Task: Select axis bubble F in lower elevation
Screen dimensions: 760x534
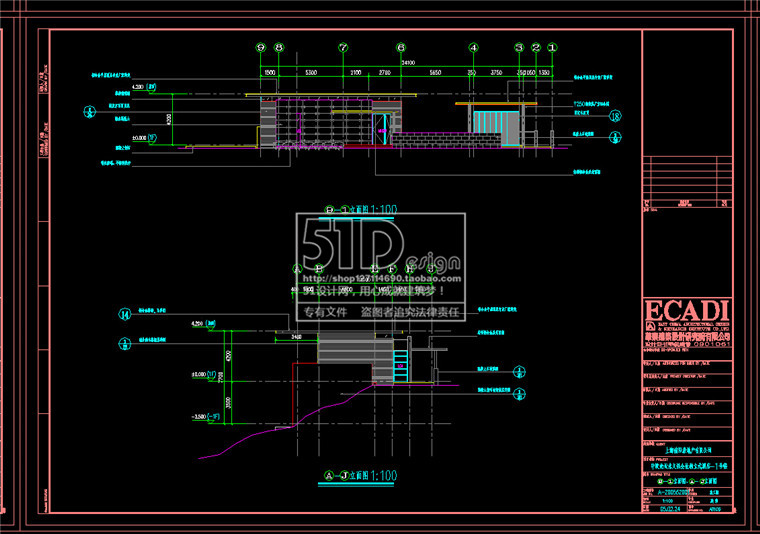Action: pos(392,269)
